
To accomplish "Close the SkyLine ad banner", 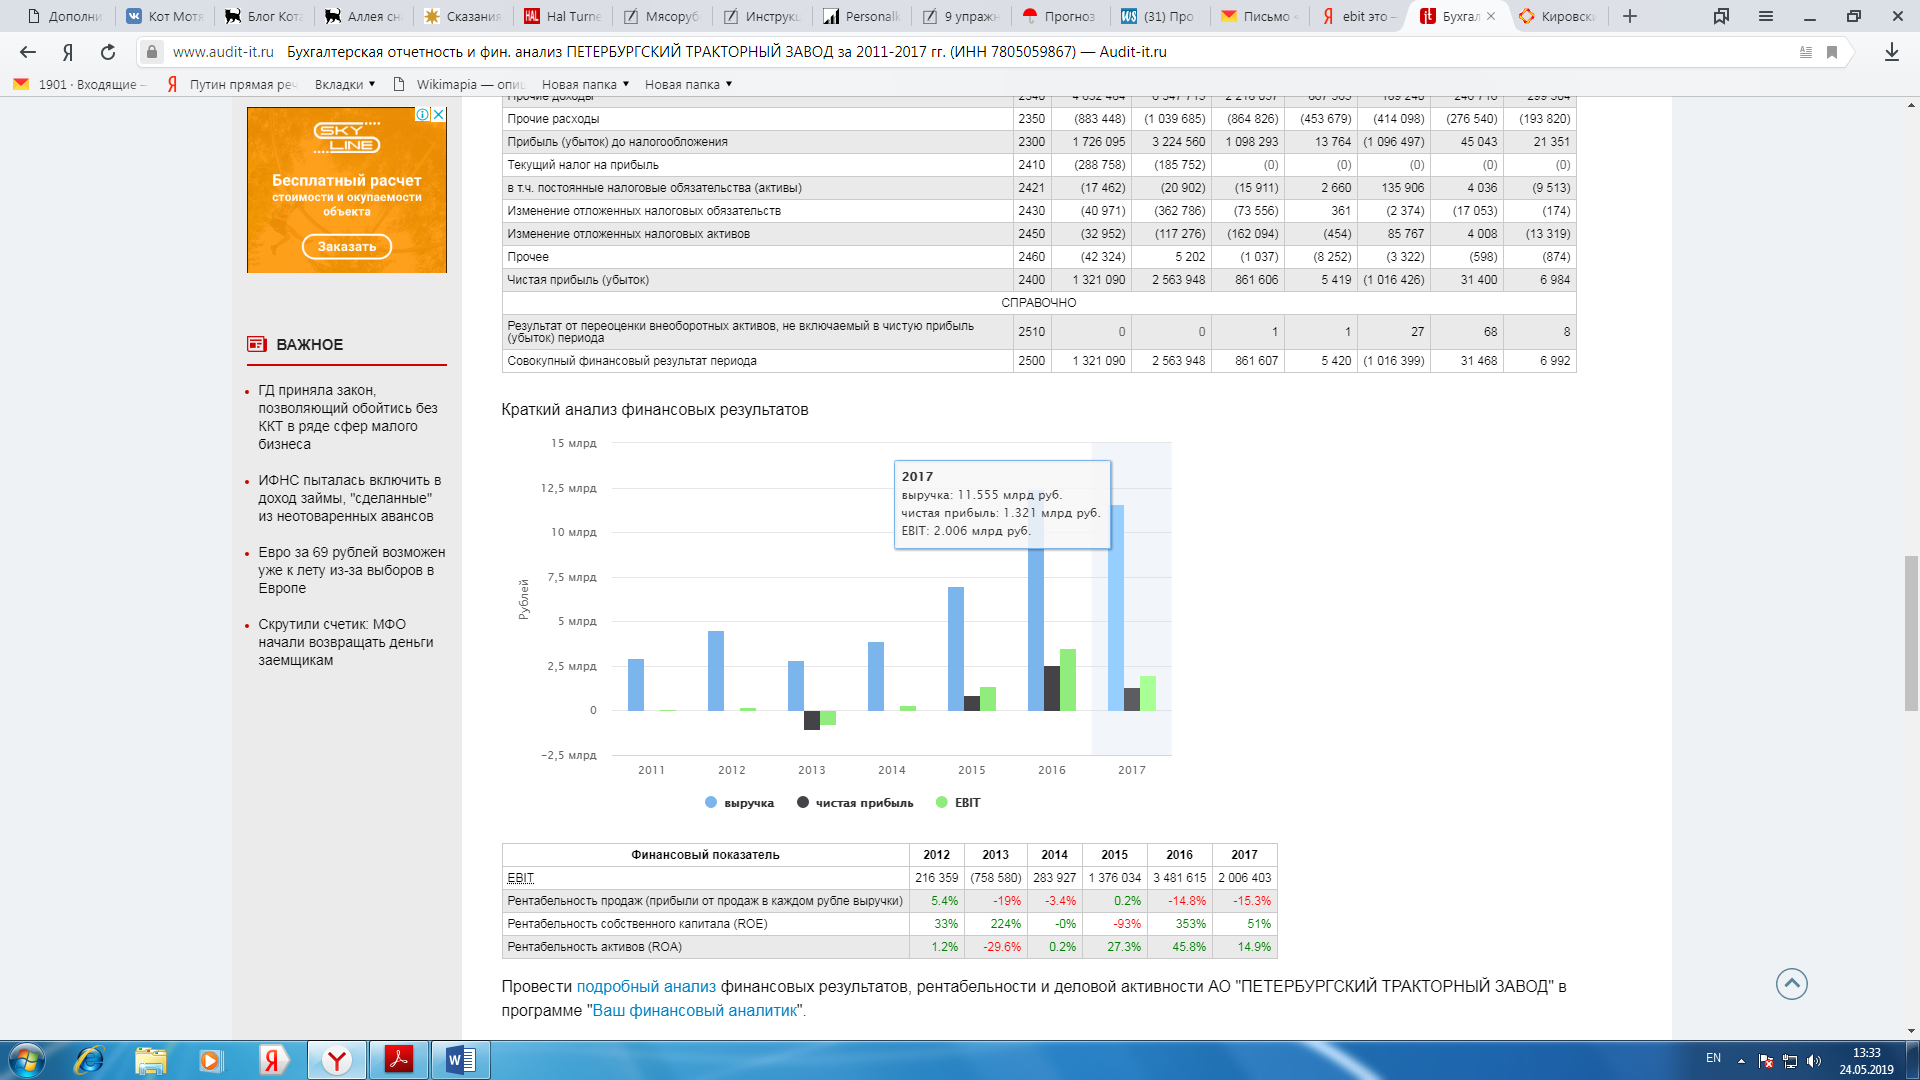I will tap(439, 114).
